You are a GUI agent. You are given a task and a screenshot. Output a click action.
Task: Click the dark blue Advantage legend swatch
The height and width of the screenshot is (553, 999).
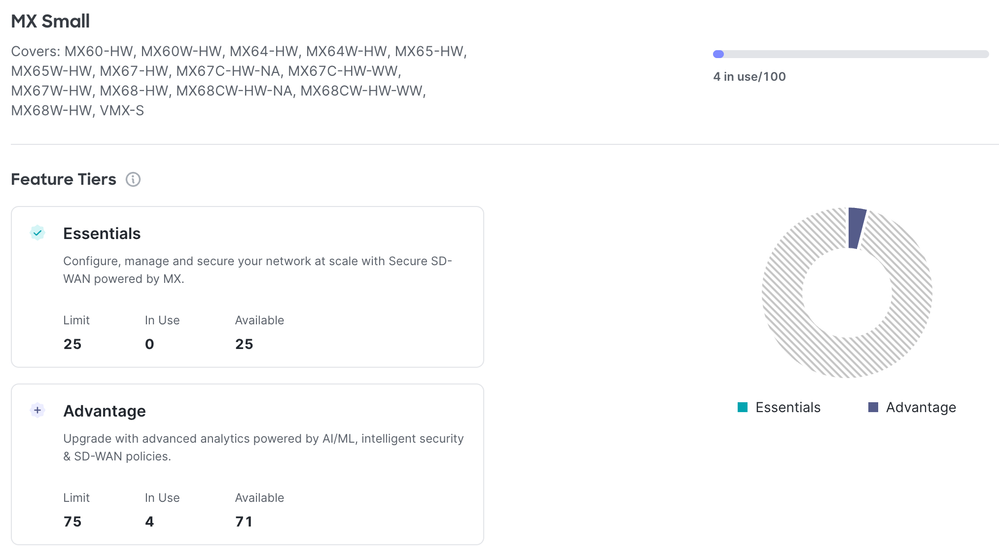pos(873,407)
